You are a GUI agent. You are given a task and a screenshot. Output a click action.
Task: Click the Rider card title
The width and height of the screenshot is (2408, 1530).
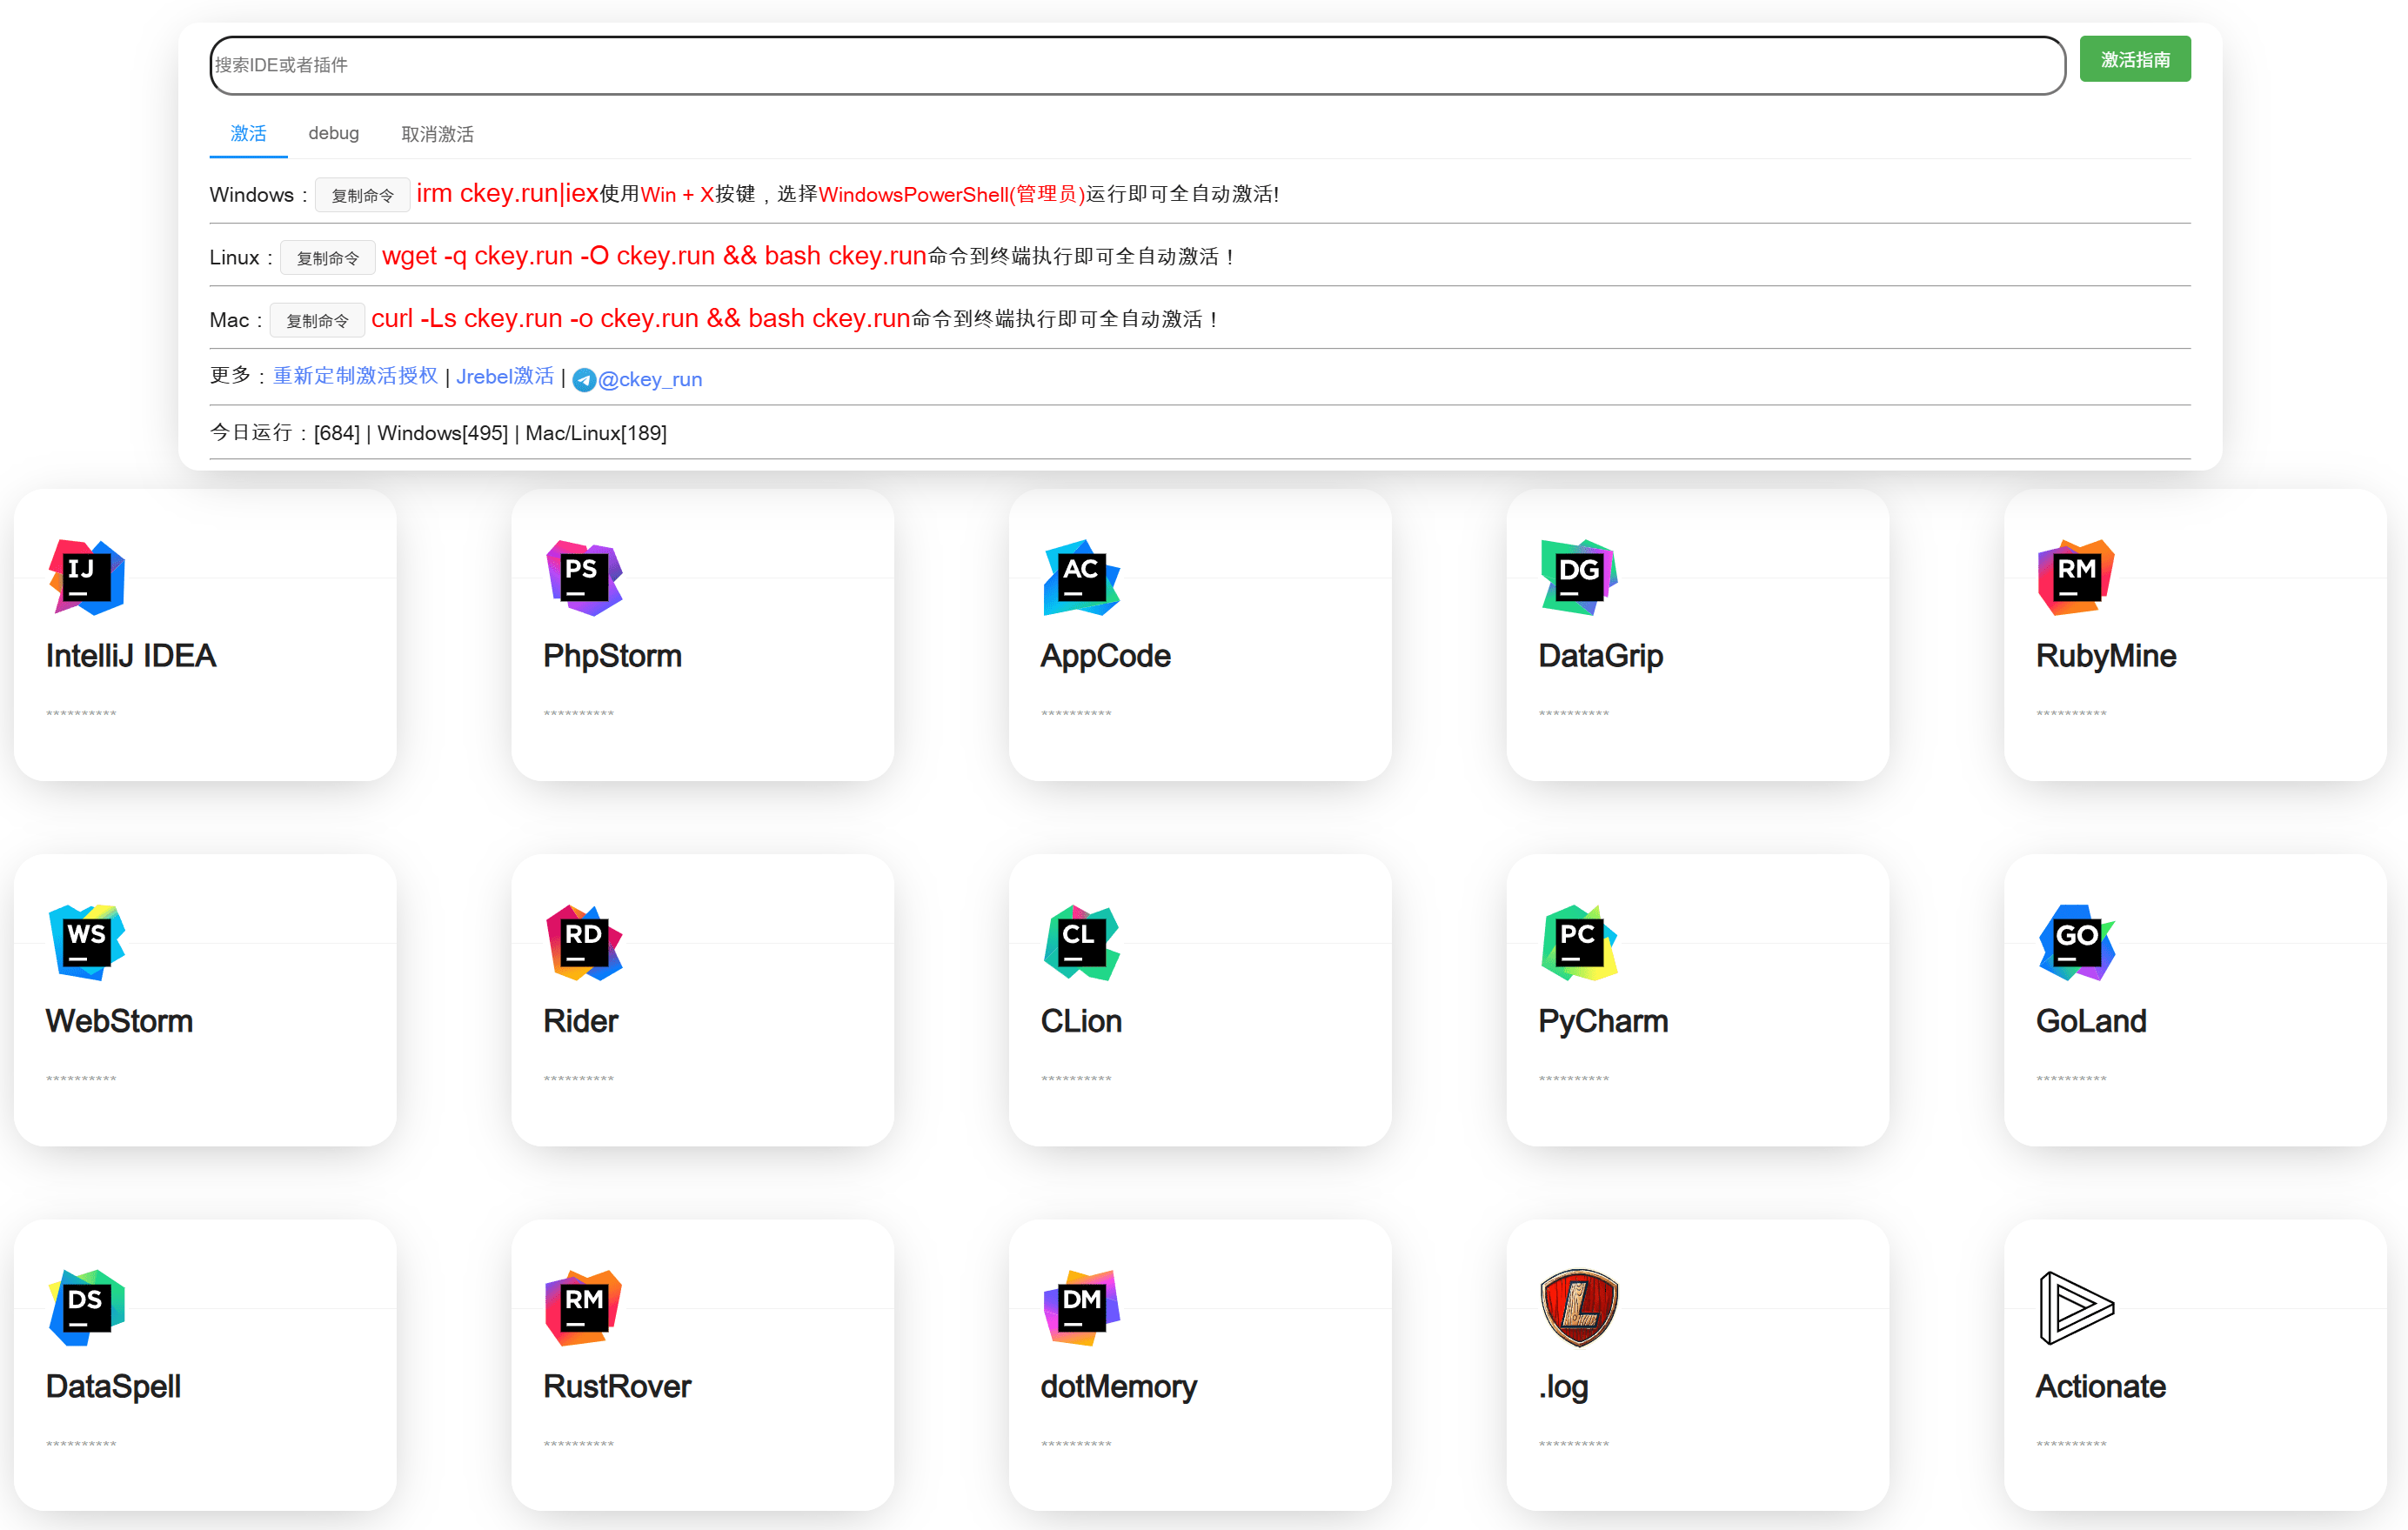point(580,1021)
